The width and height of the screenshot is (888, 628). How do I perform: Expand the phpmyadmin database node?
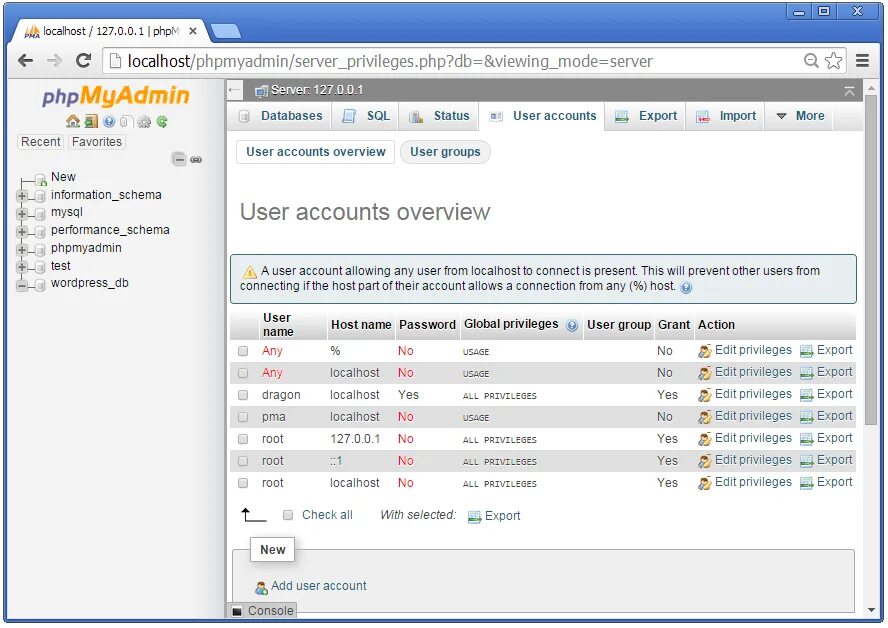pos(22,250)
